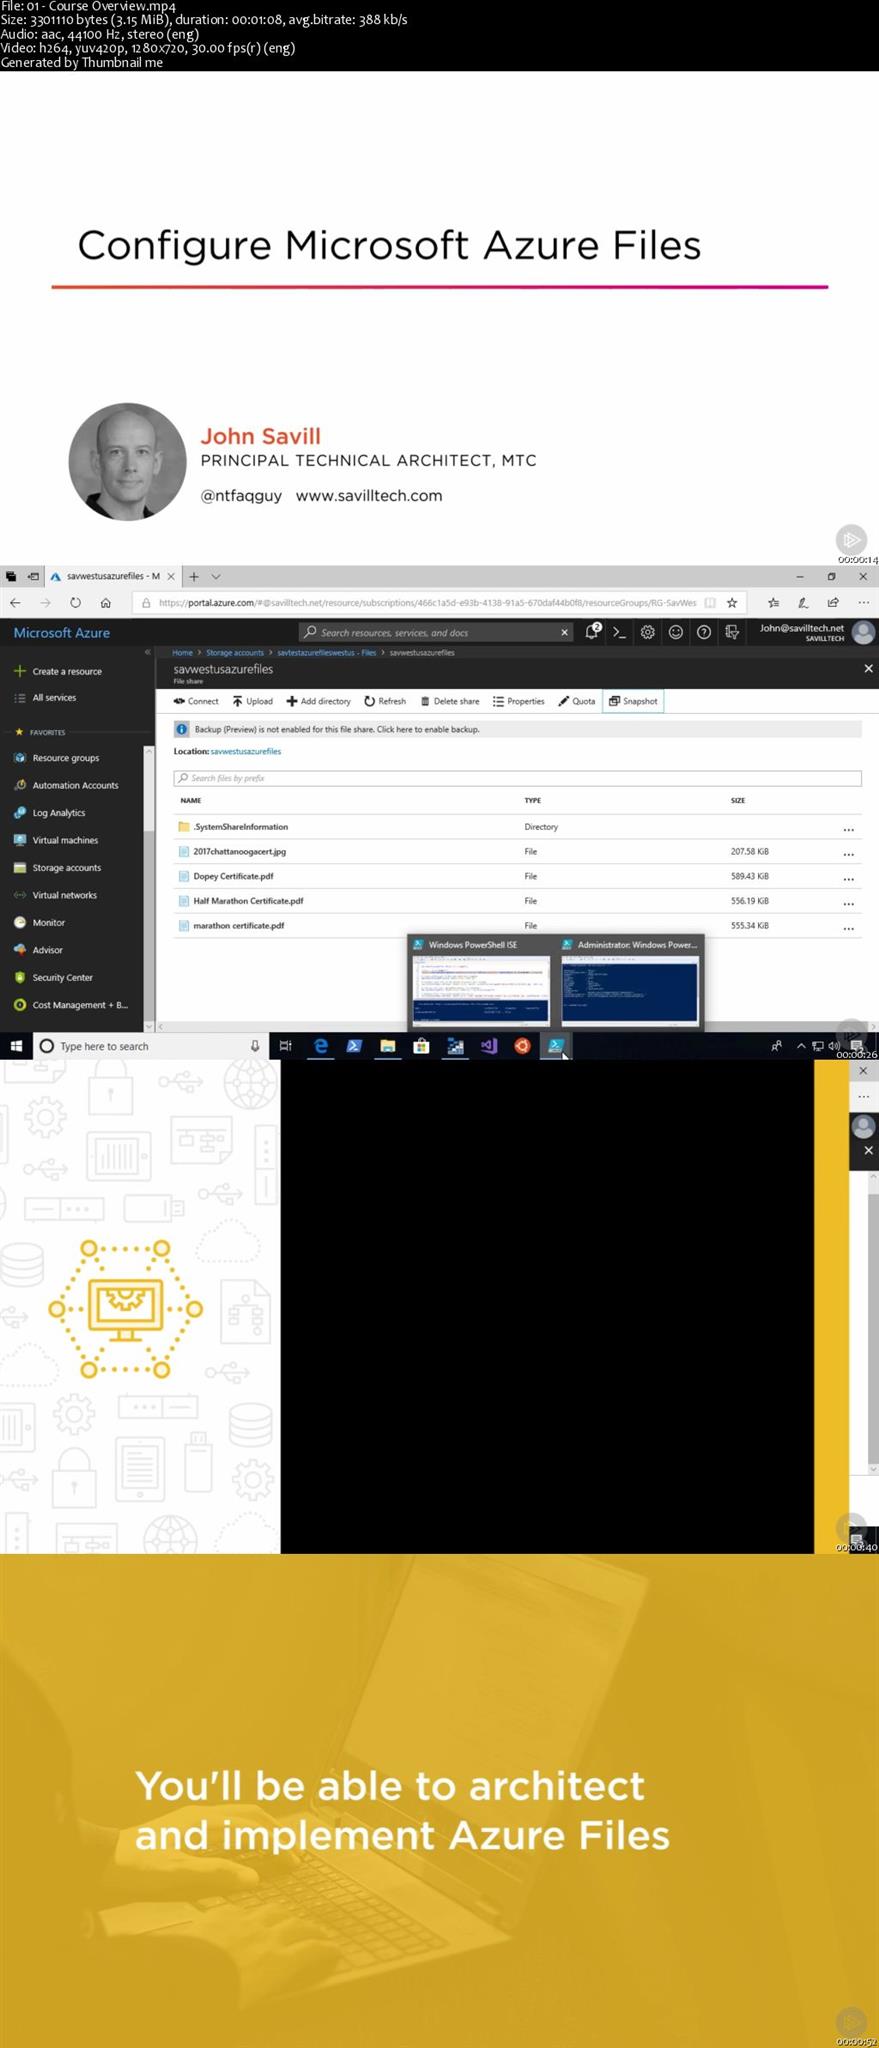This screenshot has width=879, height=2048.
Task: Click the browser back arrow
Action: coord(15,603)
